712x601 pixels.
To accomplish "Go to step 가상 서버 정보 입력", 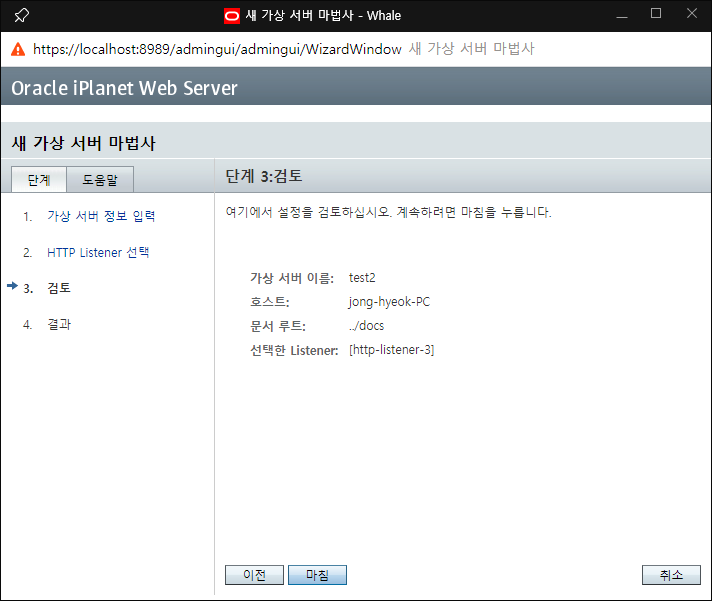I will tap(101, 216).
